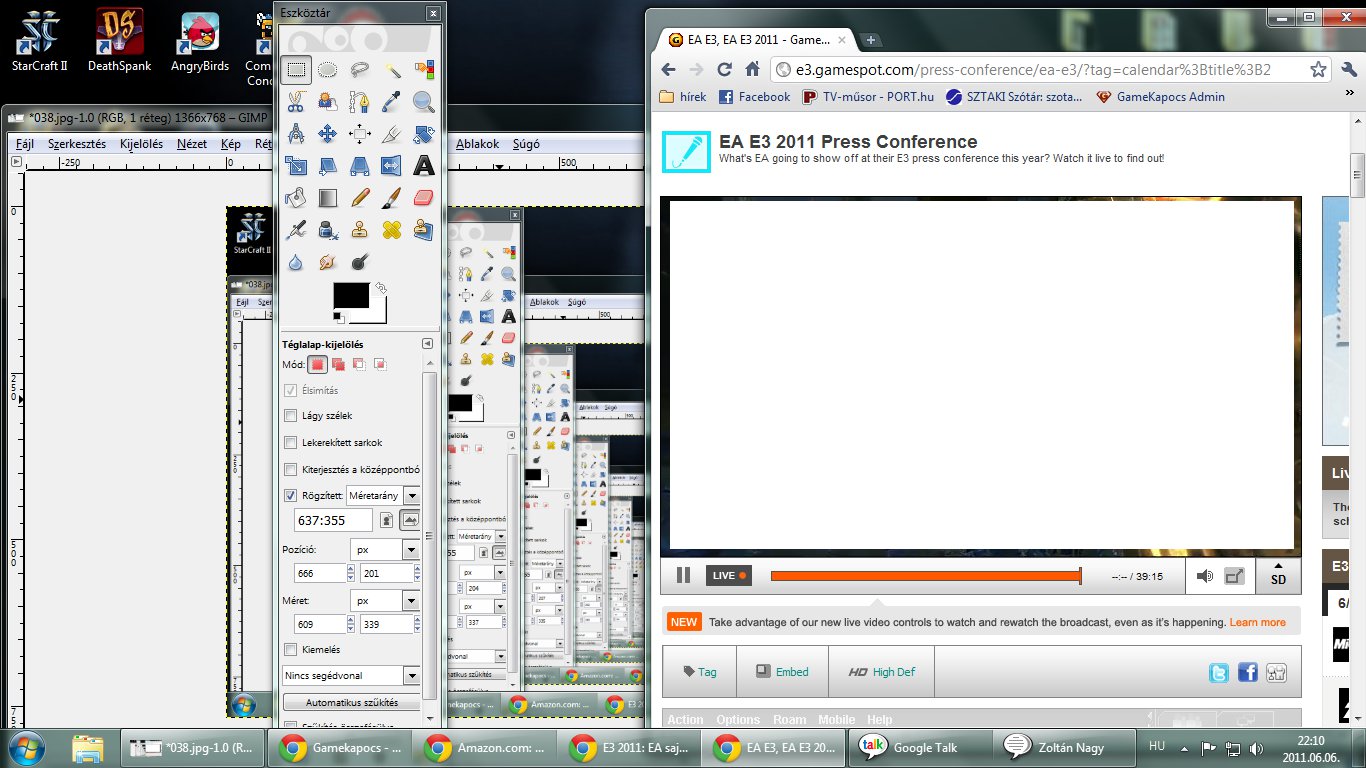Select the Measure compass tool
The height and width of the screenshot is (768, 1366).
(x=296, y=133)
